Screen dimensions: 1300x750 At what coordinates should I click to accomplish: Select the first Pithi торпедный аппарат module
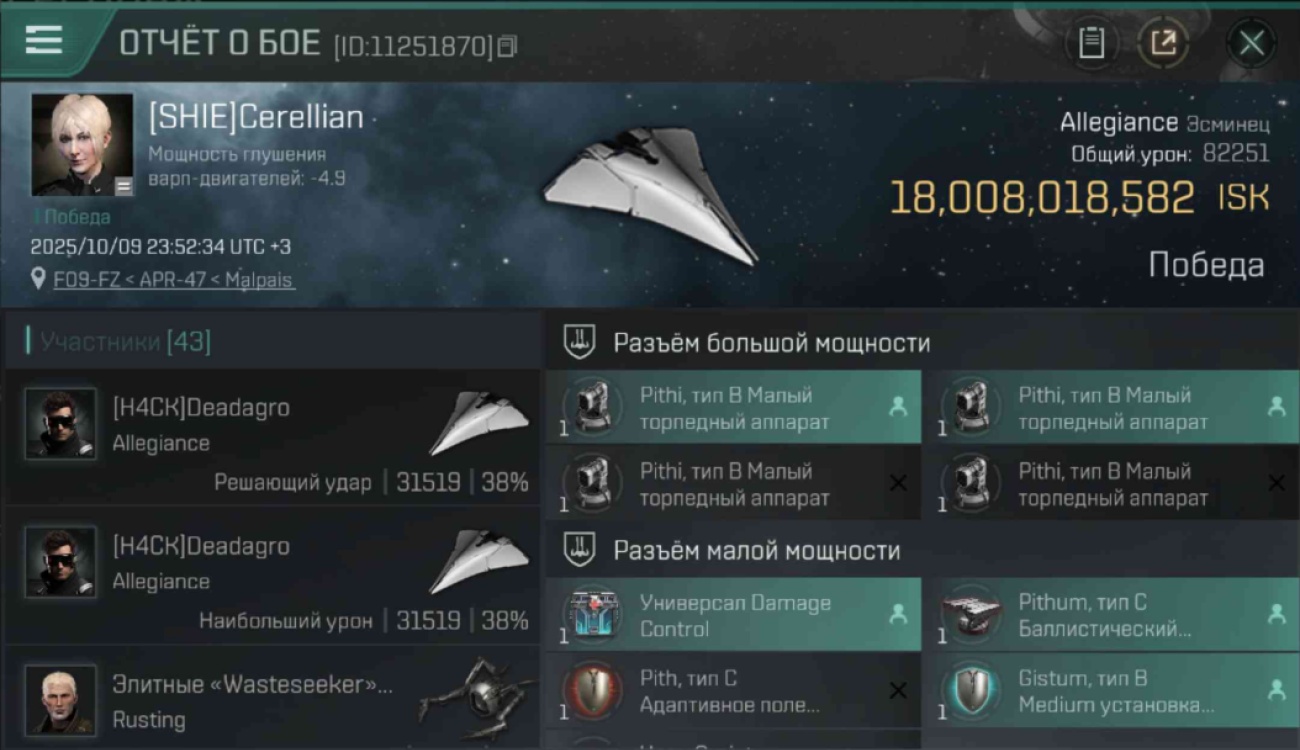[x=733, y=408]
